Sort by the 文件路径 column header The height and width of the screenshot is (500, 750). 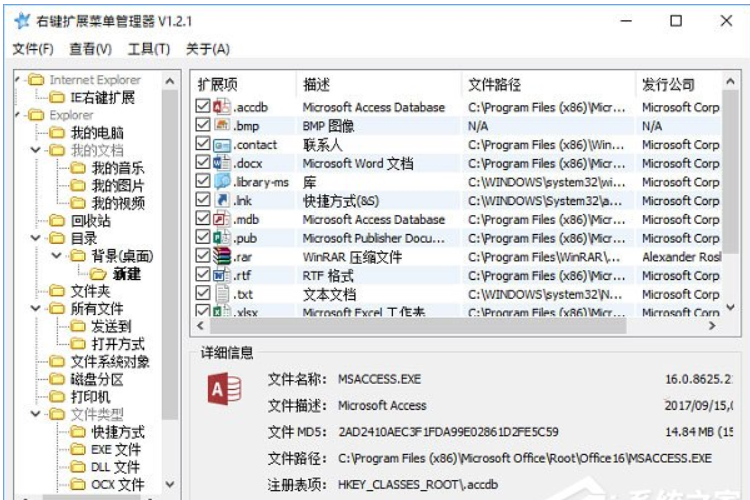coord(549,85)
